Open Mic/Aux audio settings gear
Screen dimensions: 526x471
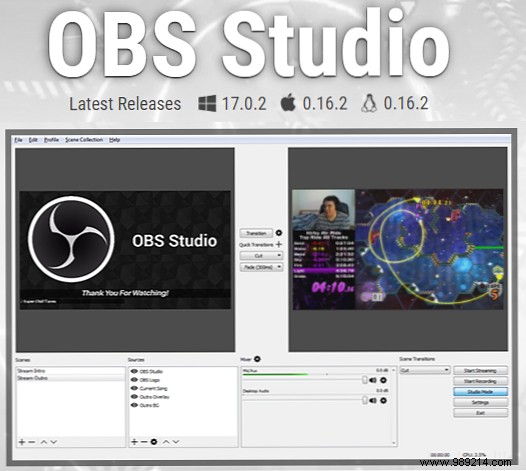tap(383, 380)
